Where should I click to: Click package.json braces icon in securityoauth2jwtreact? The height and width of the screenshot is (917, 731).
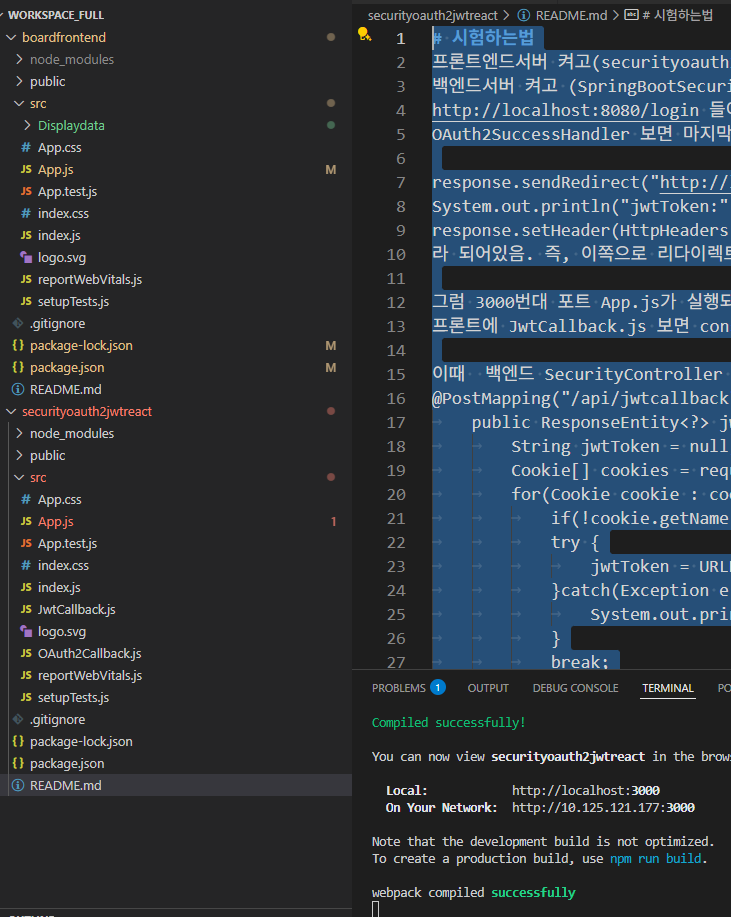tap(18, 763)
